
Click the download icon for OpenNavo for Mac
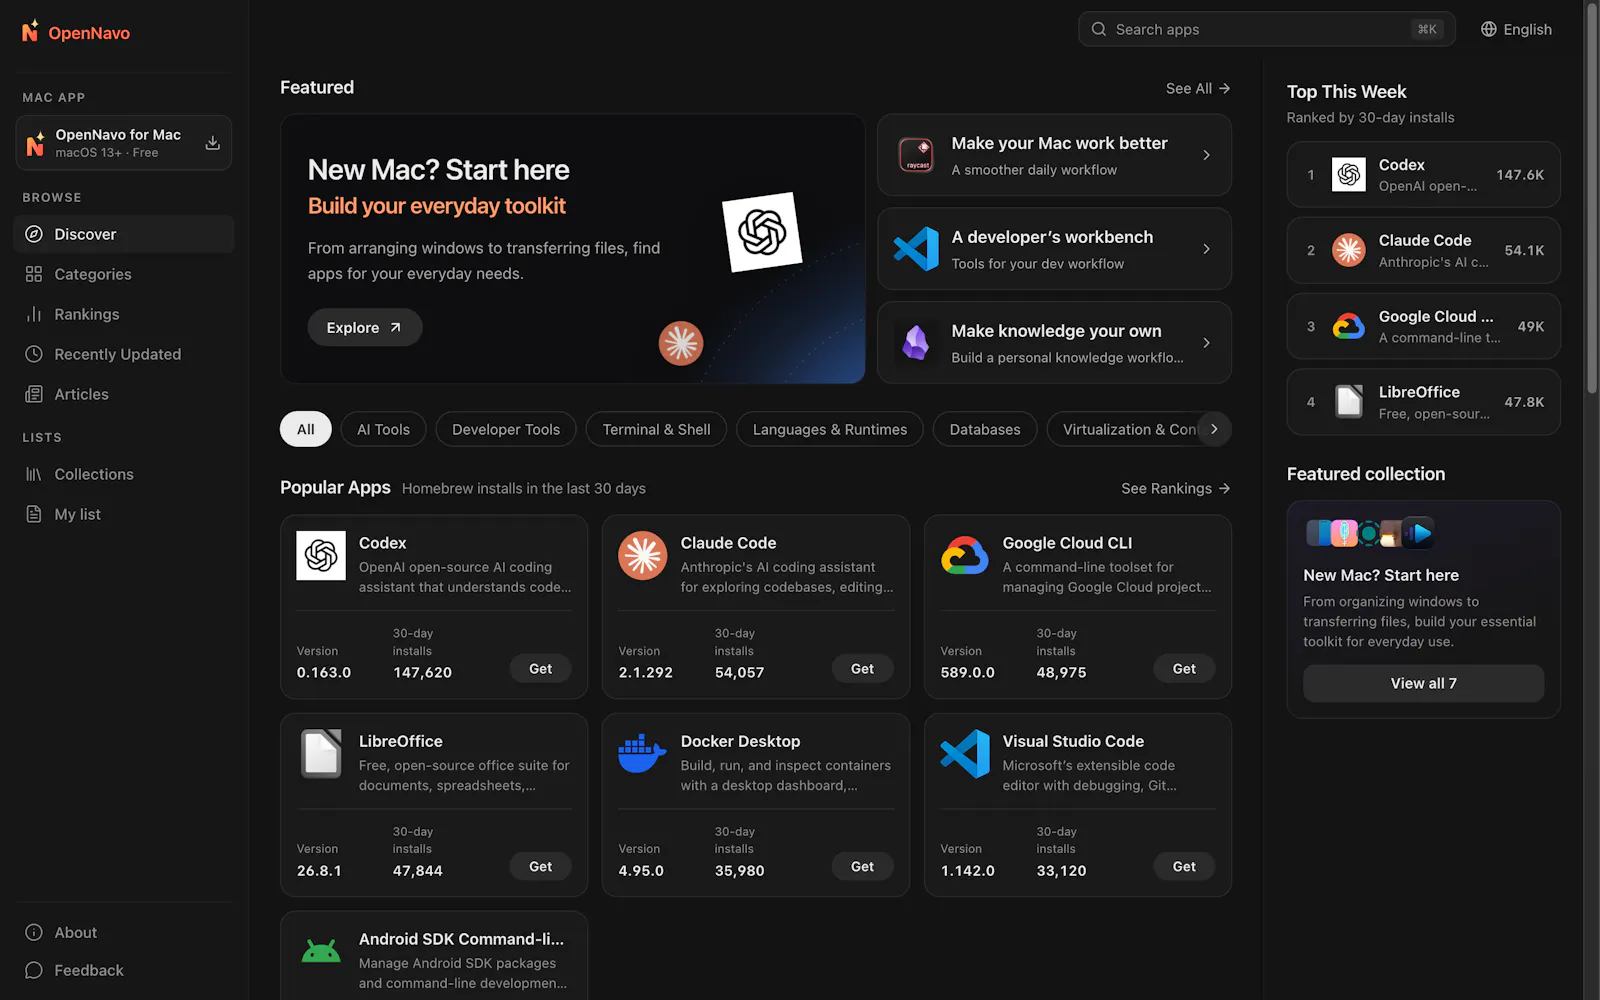(x=213, y=143)
